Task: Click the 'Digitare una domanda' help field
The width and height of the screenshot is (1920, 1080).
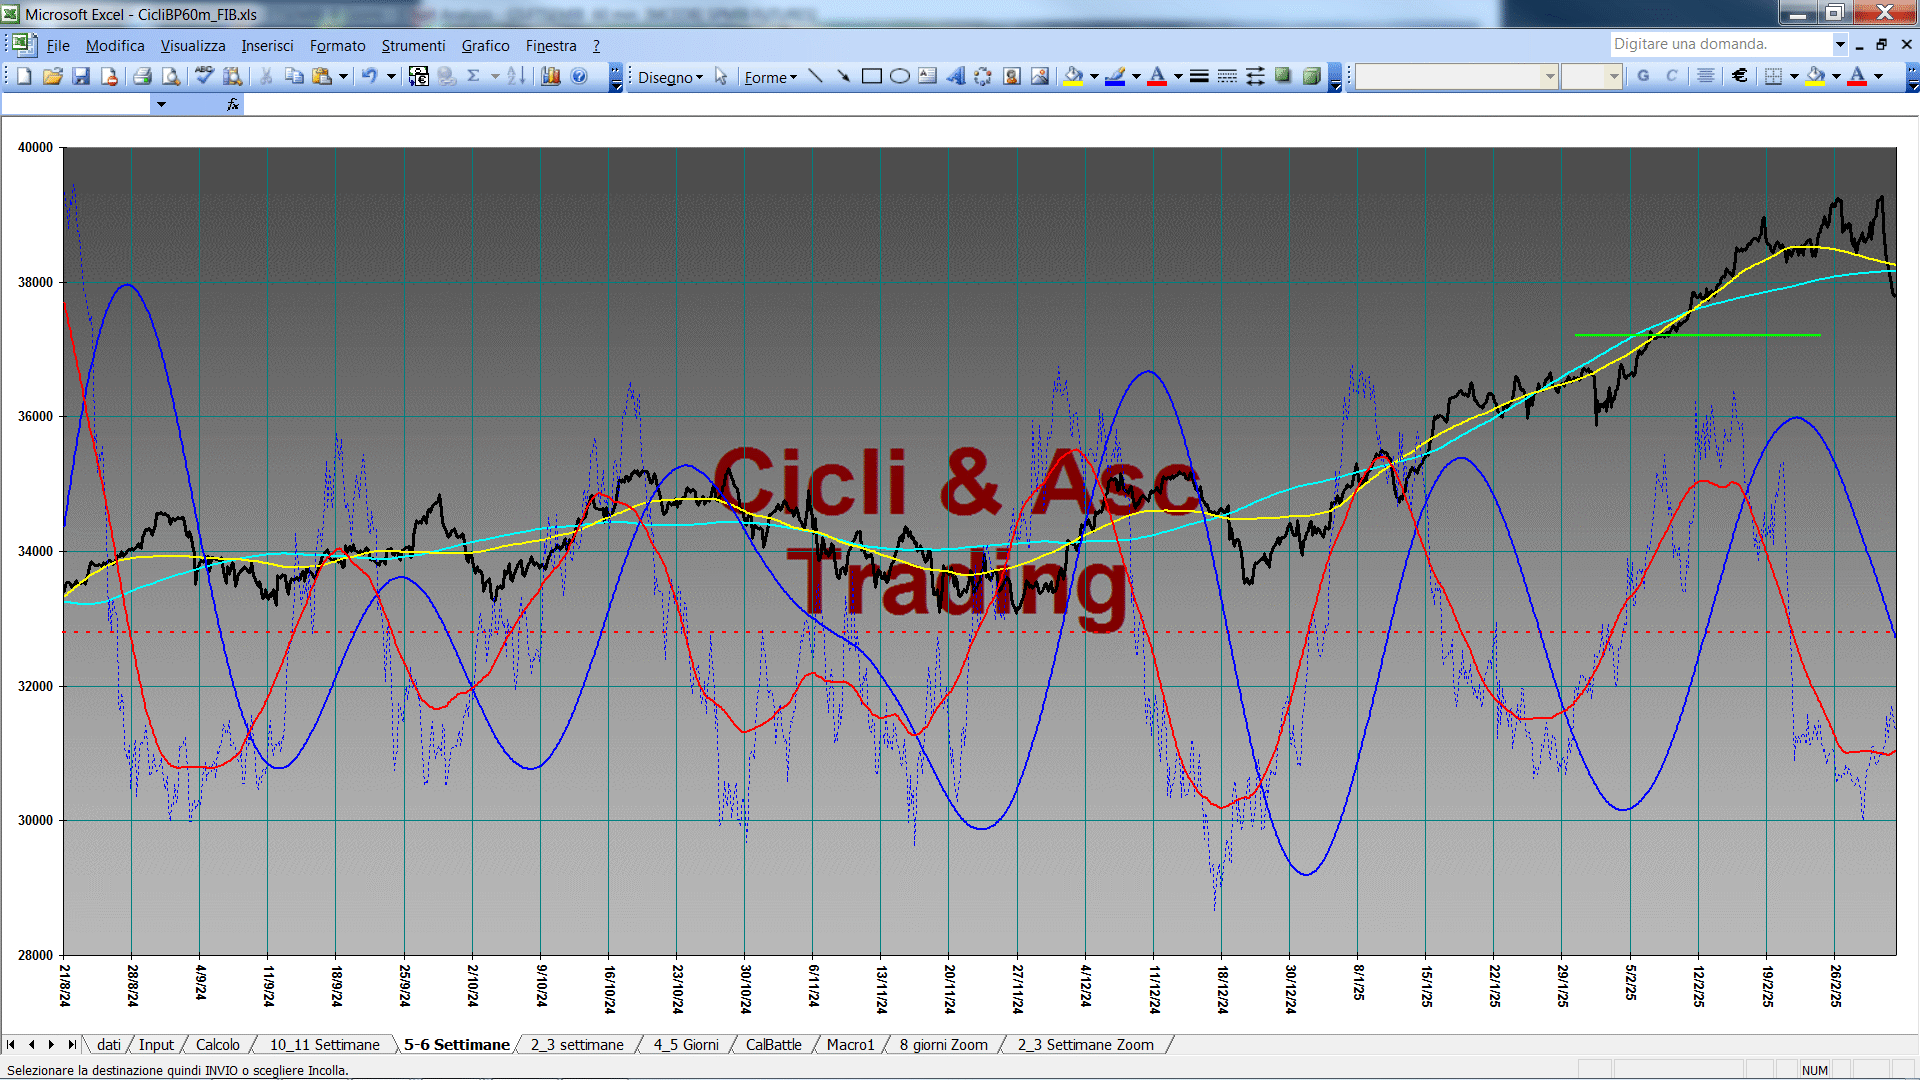Action: [1720, 44]
